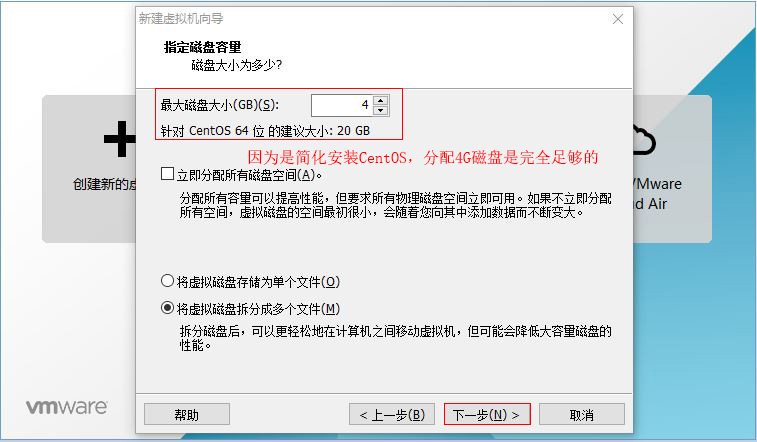Click the 最大磁盘大小(GB)(S) label
Screen dimensions: 757x442
(x=220, y=105)
